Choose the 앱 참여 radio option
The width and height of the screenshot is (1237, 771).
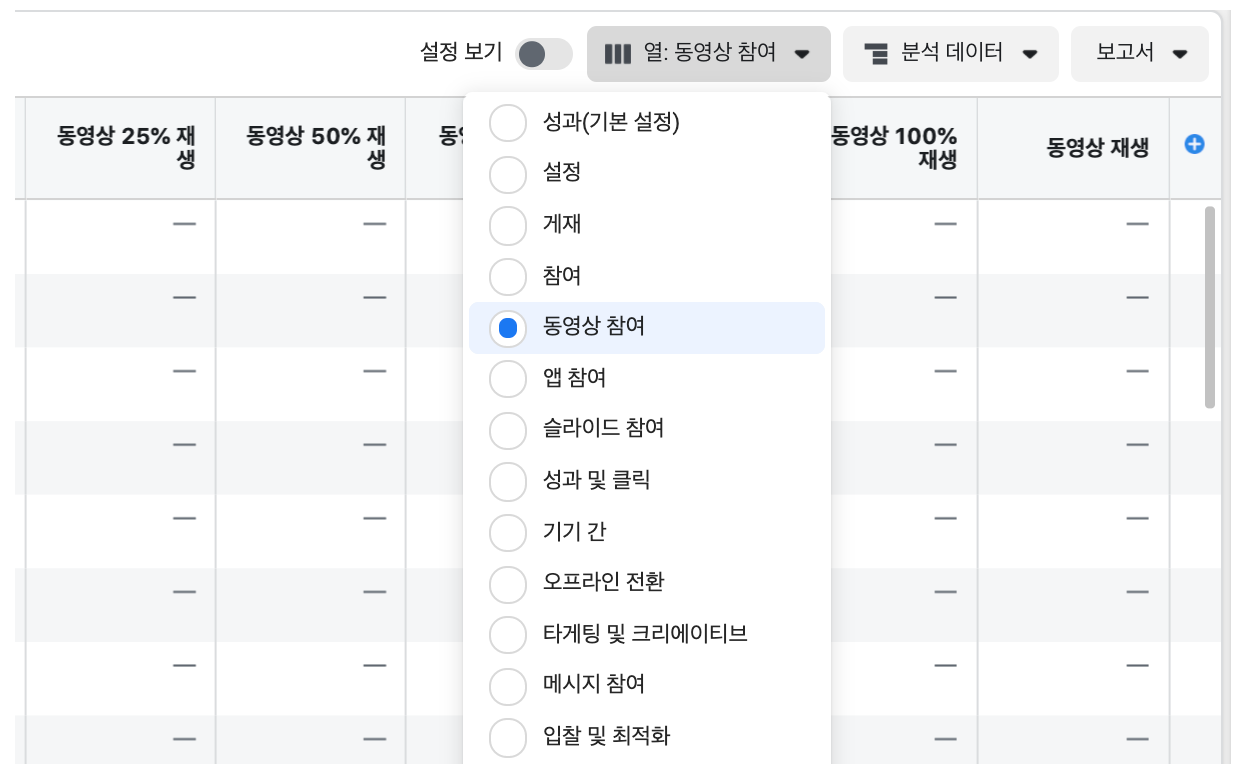(x=508, y=378)
